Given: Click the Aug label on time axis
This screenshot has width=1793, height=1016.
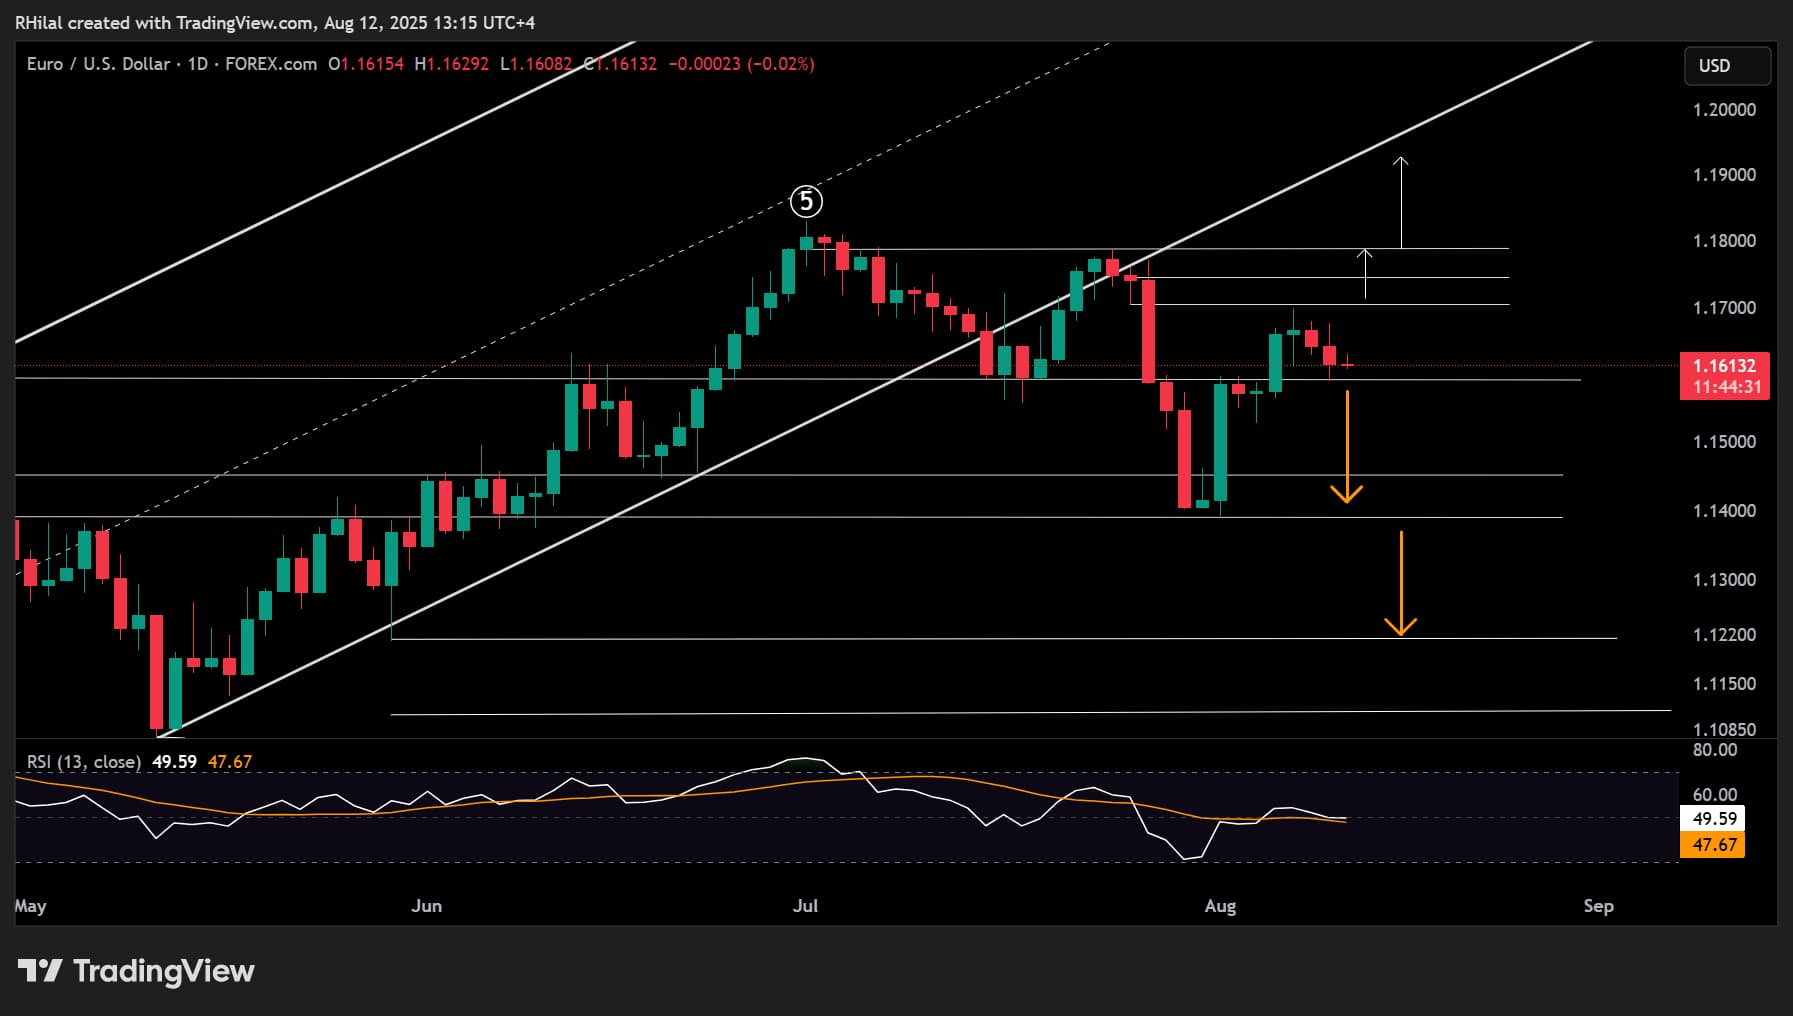Looking at the screenshot, I should click(1220, 906).
